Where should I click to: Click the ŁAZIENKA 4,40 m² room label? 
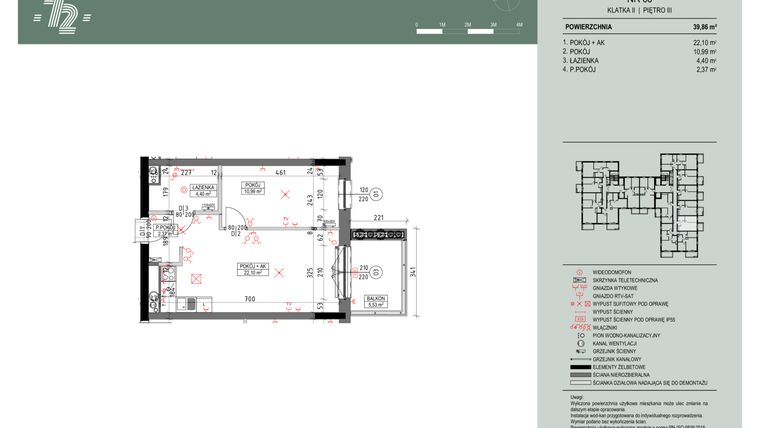pyautogui.click(x=203, y=190)
